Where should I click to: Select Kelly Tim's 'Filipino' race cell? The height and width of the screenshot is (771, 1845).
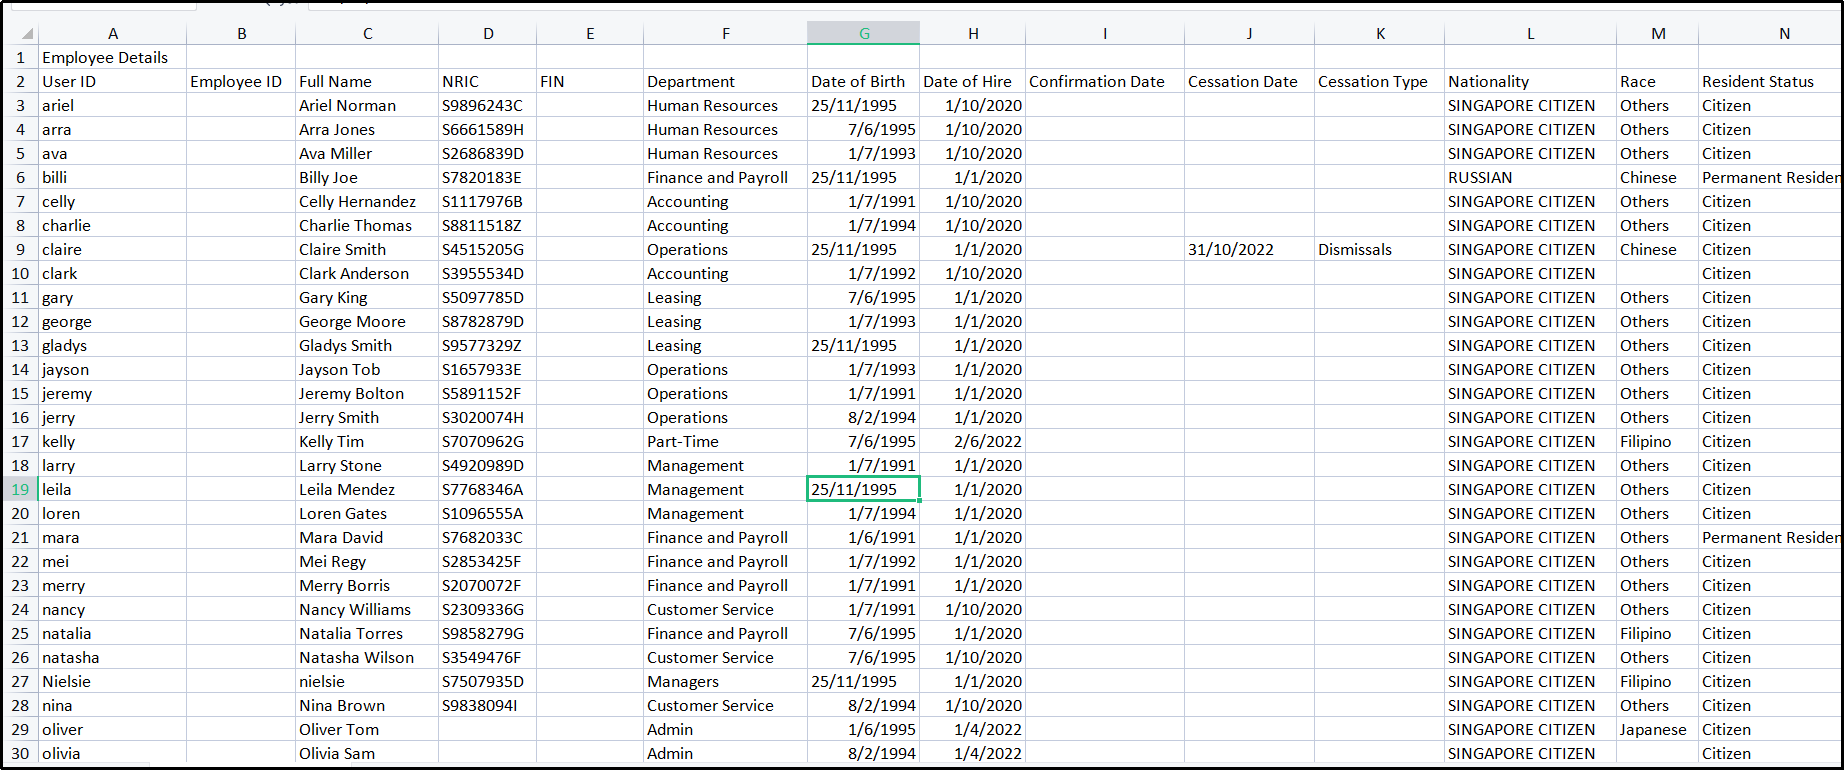click(1658, 441)
